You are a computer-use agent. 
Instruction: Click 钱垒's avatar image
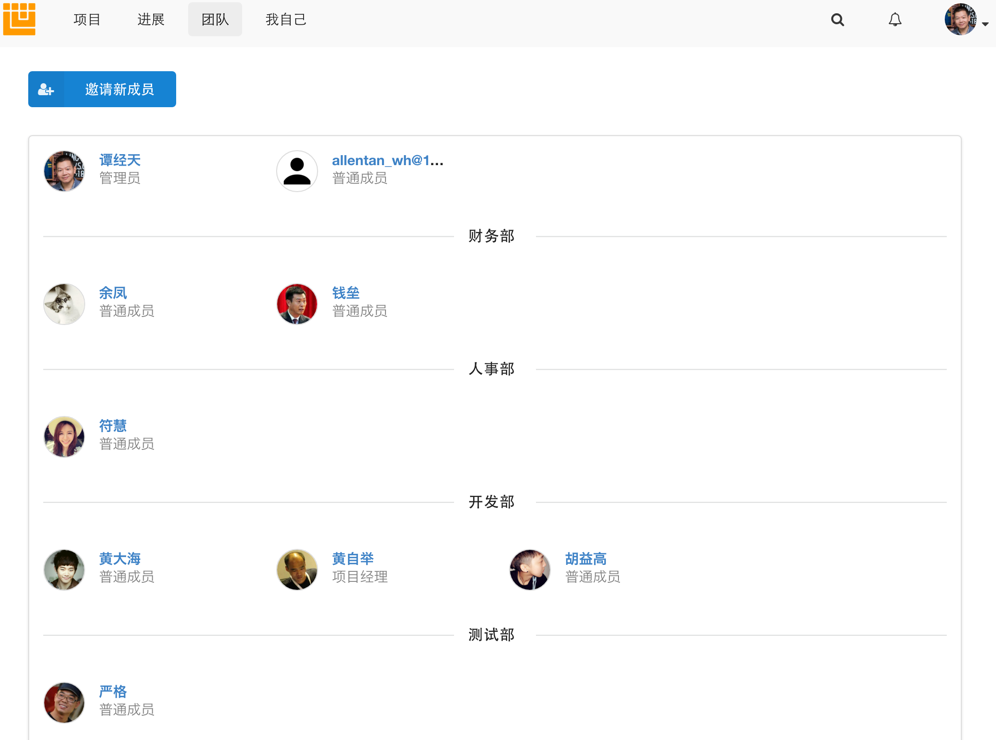[x=297, y=303]
